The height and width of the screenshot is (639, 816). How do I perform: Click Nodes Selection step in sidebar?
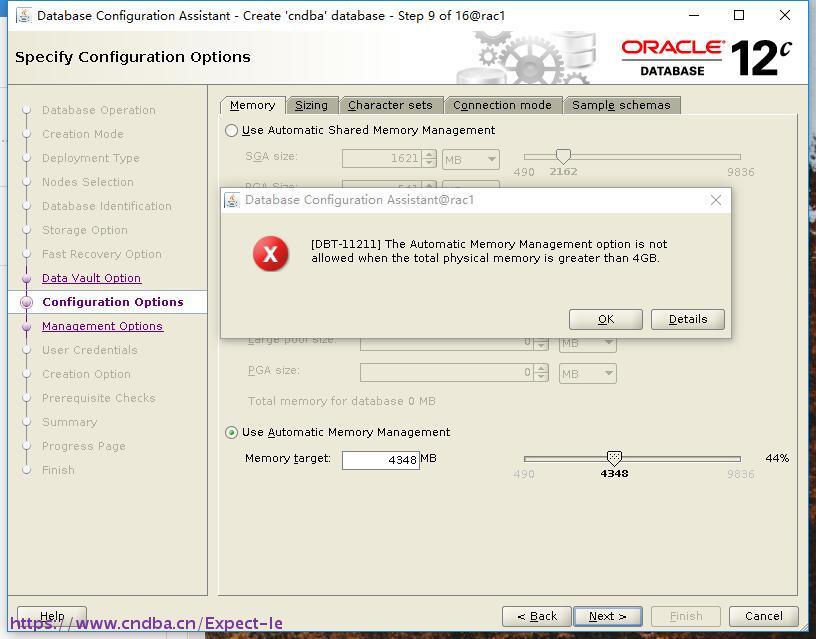[87, 182]
